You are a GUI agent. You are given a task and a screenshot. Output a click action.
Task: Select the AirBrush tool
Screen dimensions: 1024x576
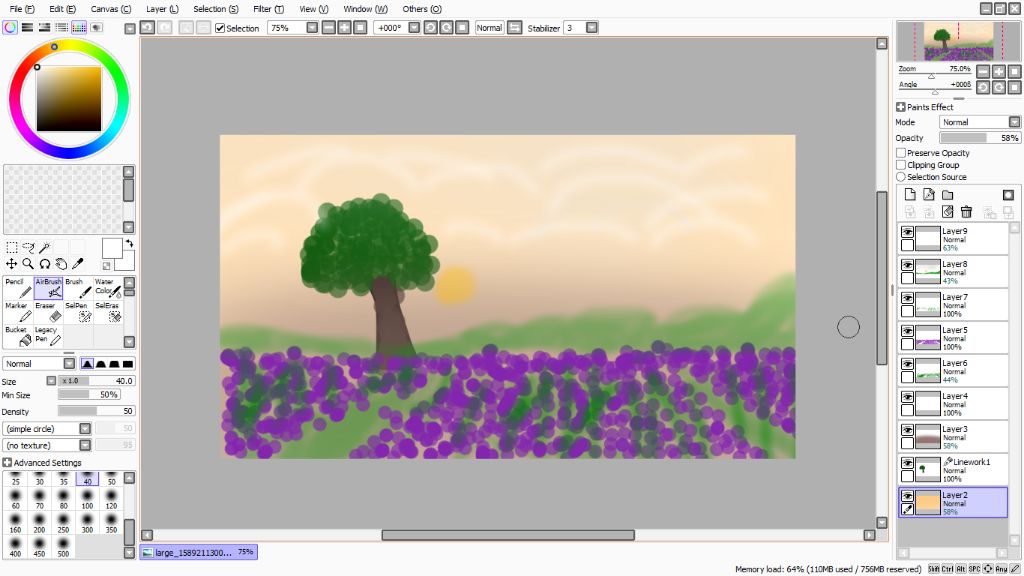(48, 287)
